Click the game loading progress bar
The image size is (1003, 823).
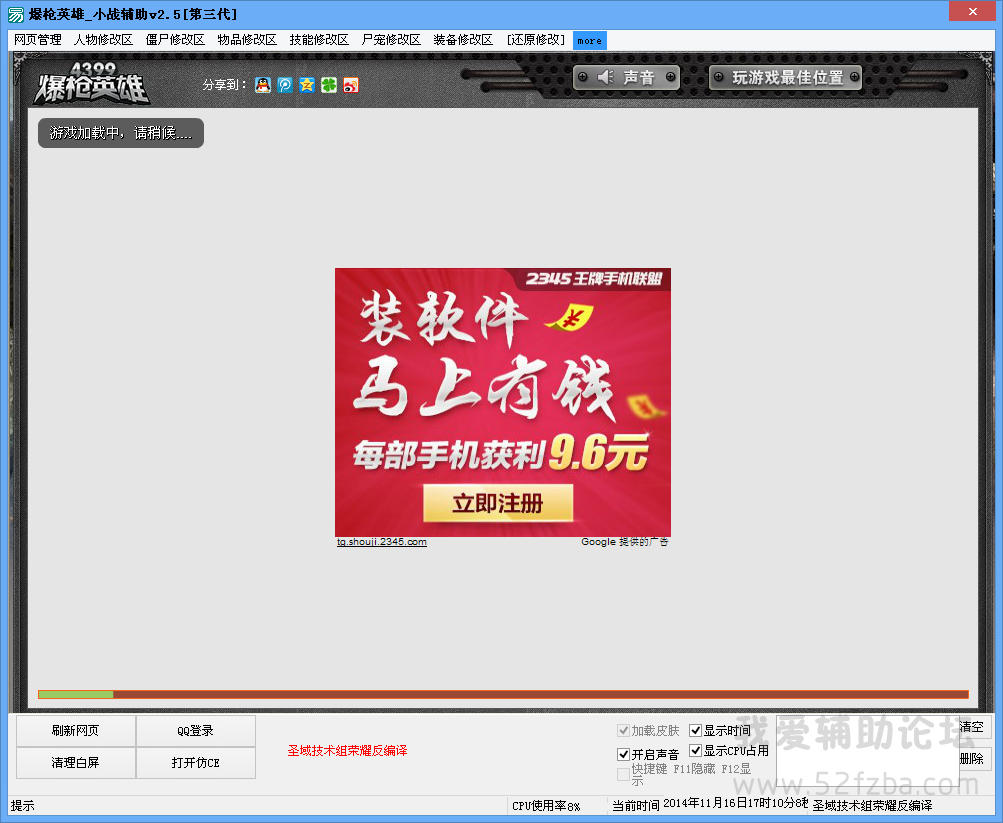[x=503, y=694]
